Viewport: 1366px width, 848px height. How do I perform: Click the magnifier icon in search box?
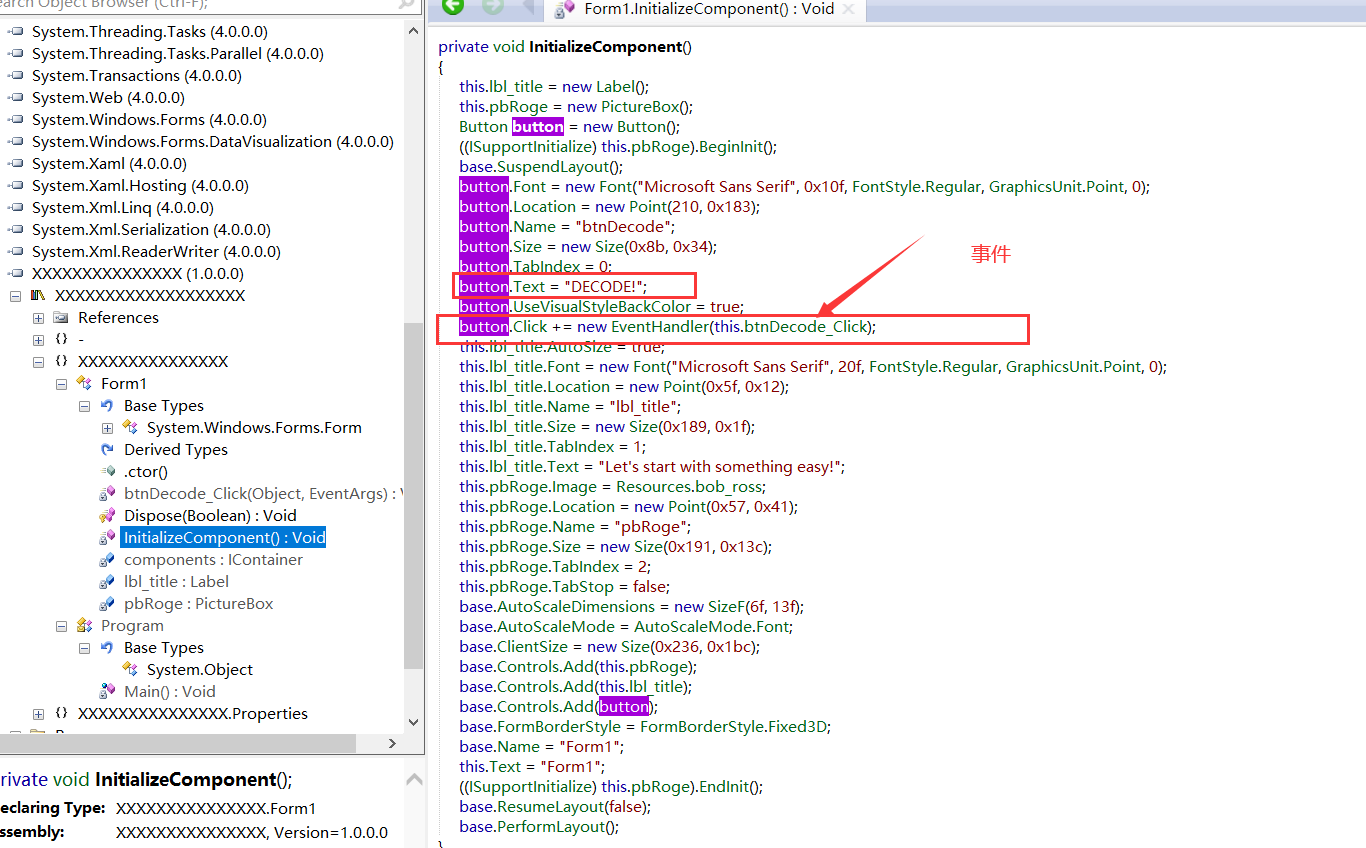(406, 5)
